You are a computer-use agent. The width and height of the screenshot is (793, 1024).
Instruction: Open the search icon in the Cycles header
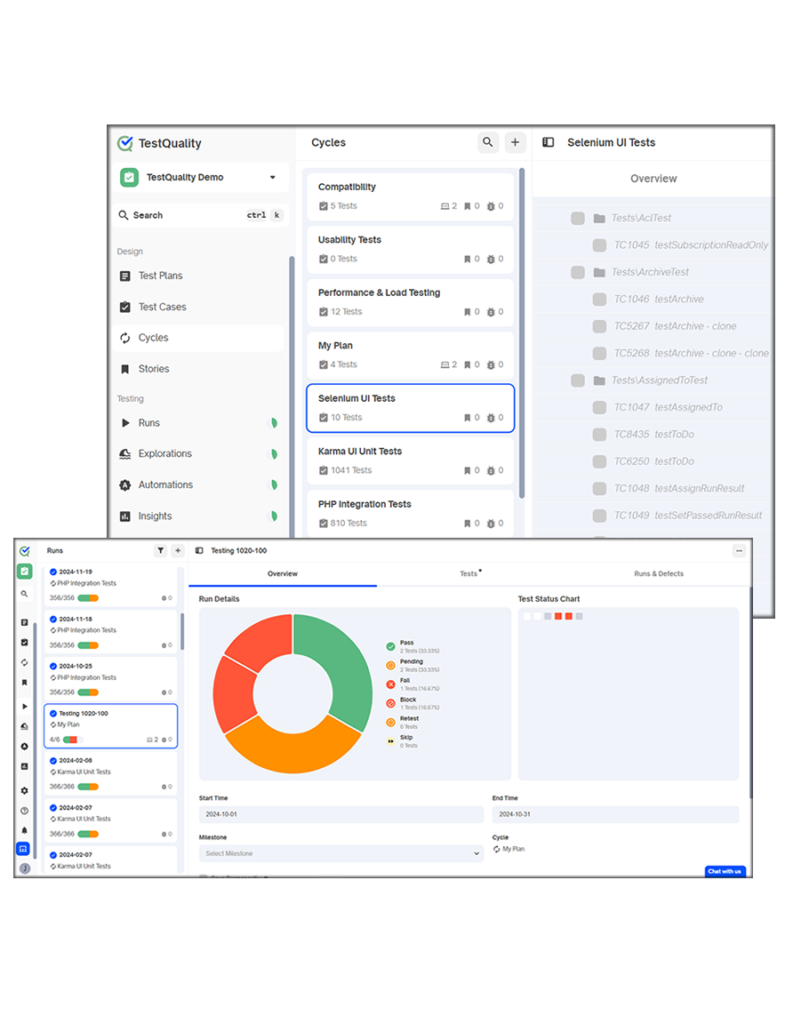pyautogui.click(x=487, y=142)
